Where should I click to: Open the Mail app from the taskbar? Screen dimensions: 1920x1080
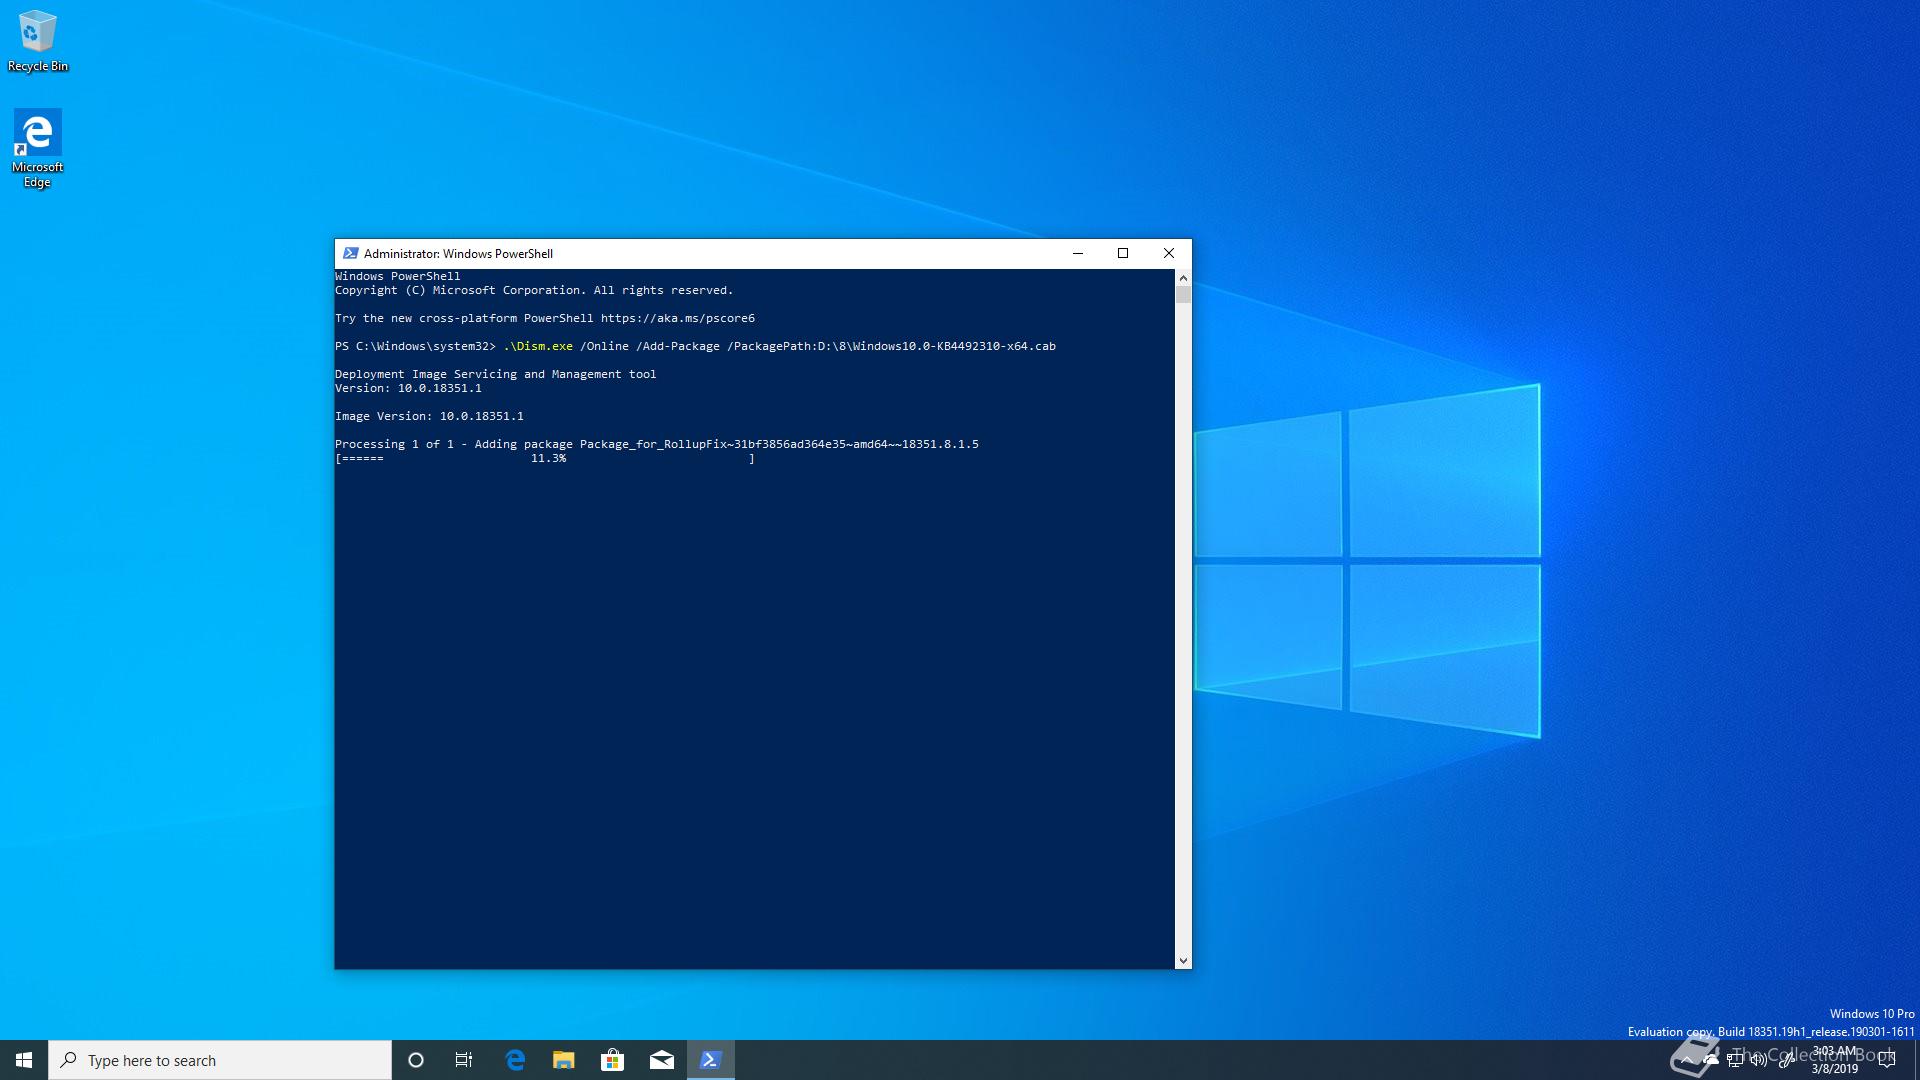pos(661,1060)
